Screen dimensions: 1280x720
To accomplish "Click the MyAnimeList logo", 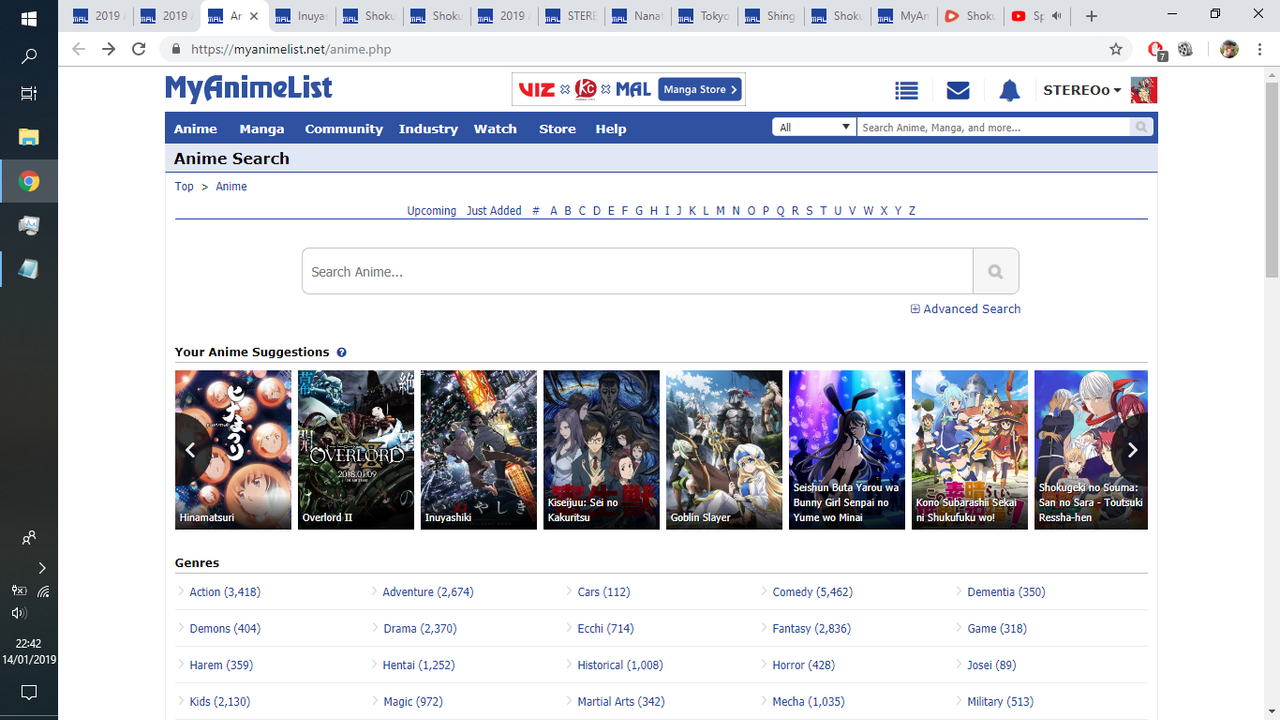I will click(249, 89).
